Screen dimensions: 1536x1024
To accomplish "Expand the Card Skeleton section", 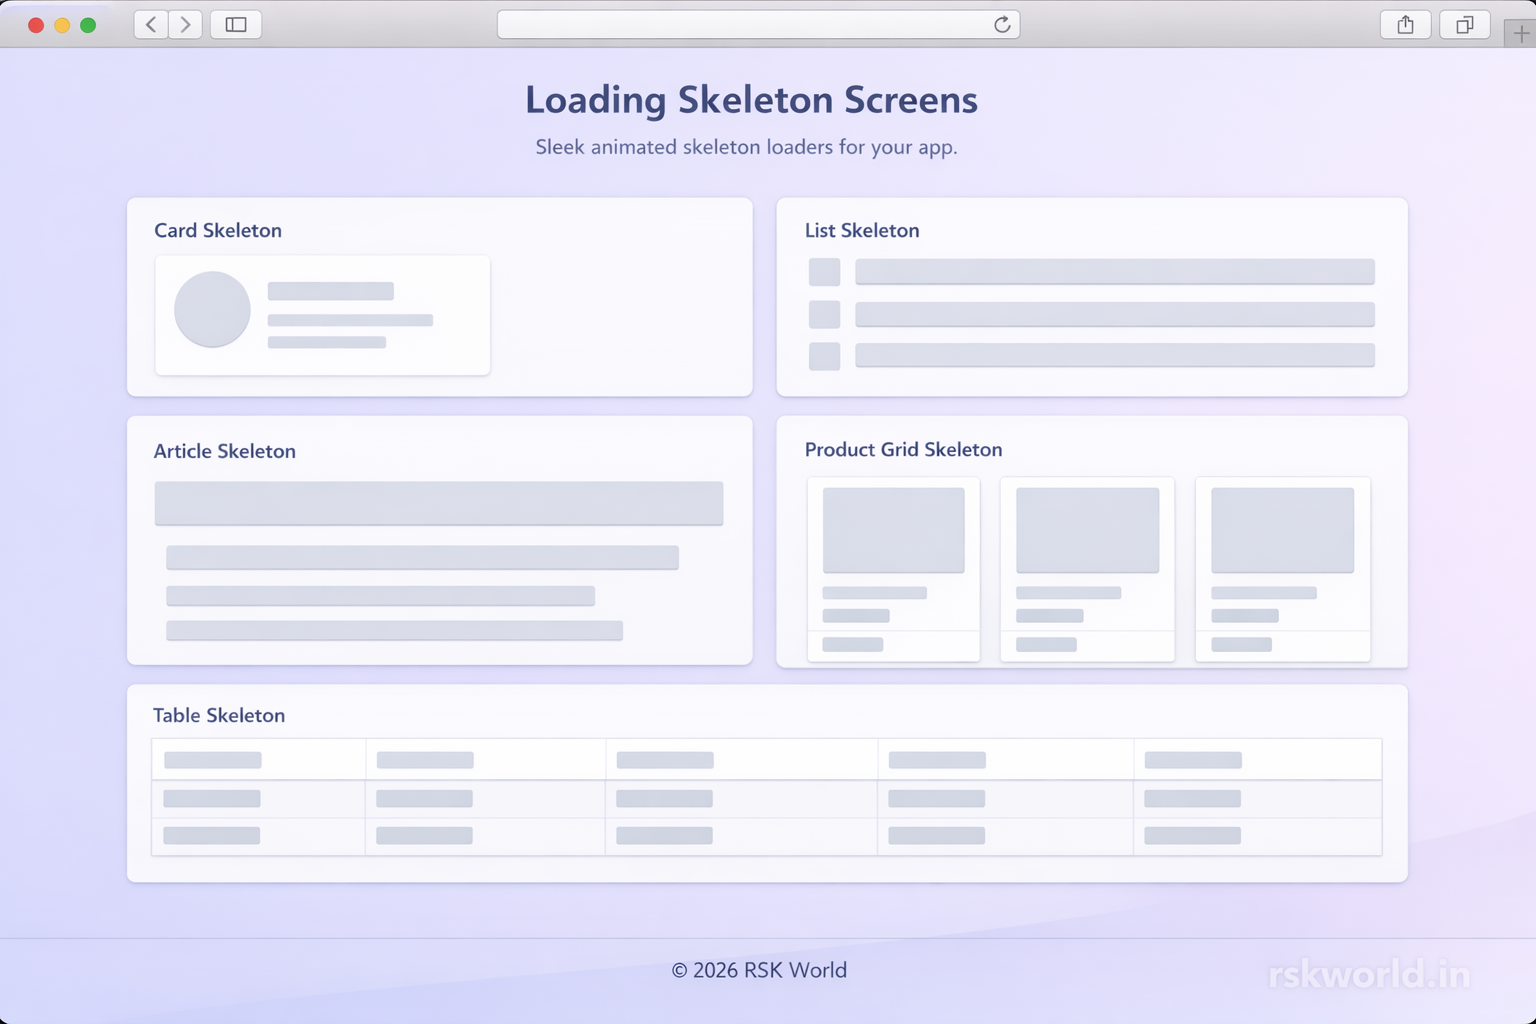I will pyautogui.click(x=218, y=230).
